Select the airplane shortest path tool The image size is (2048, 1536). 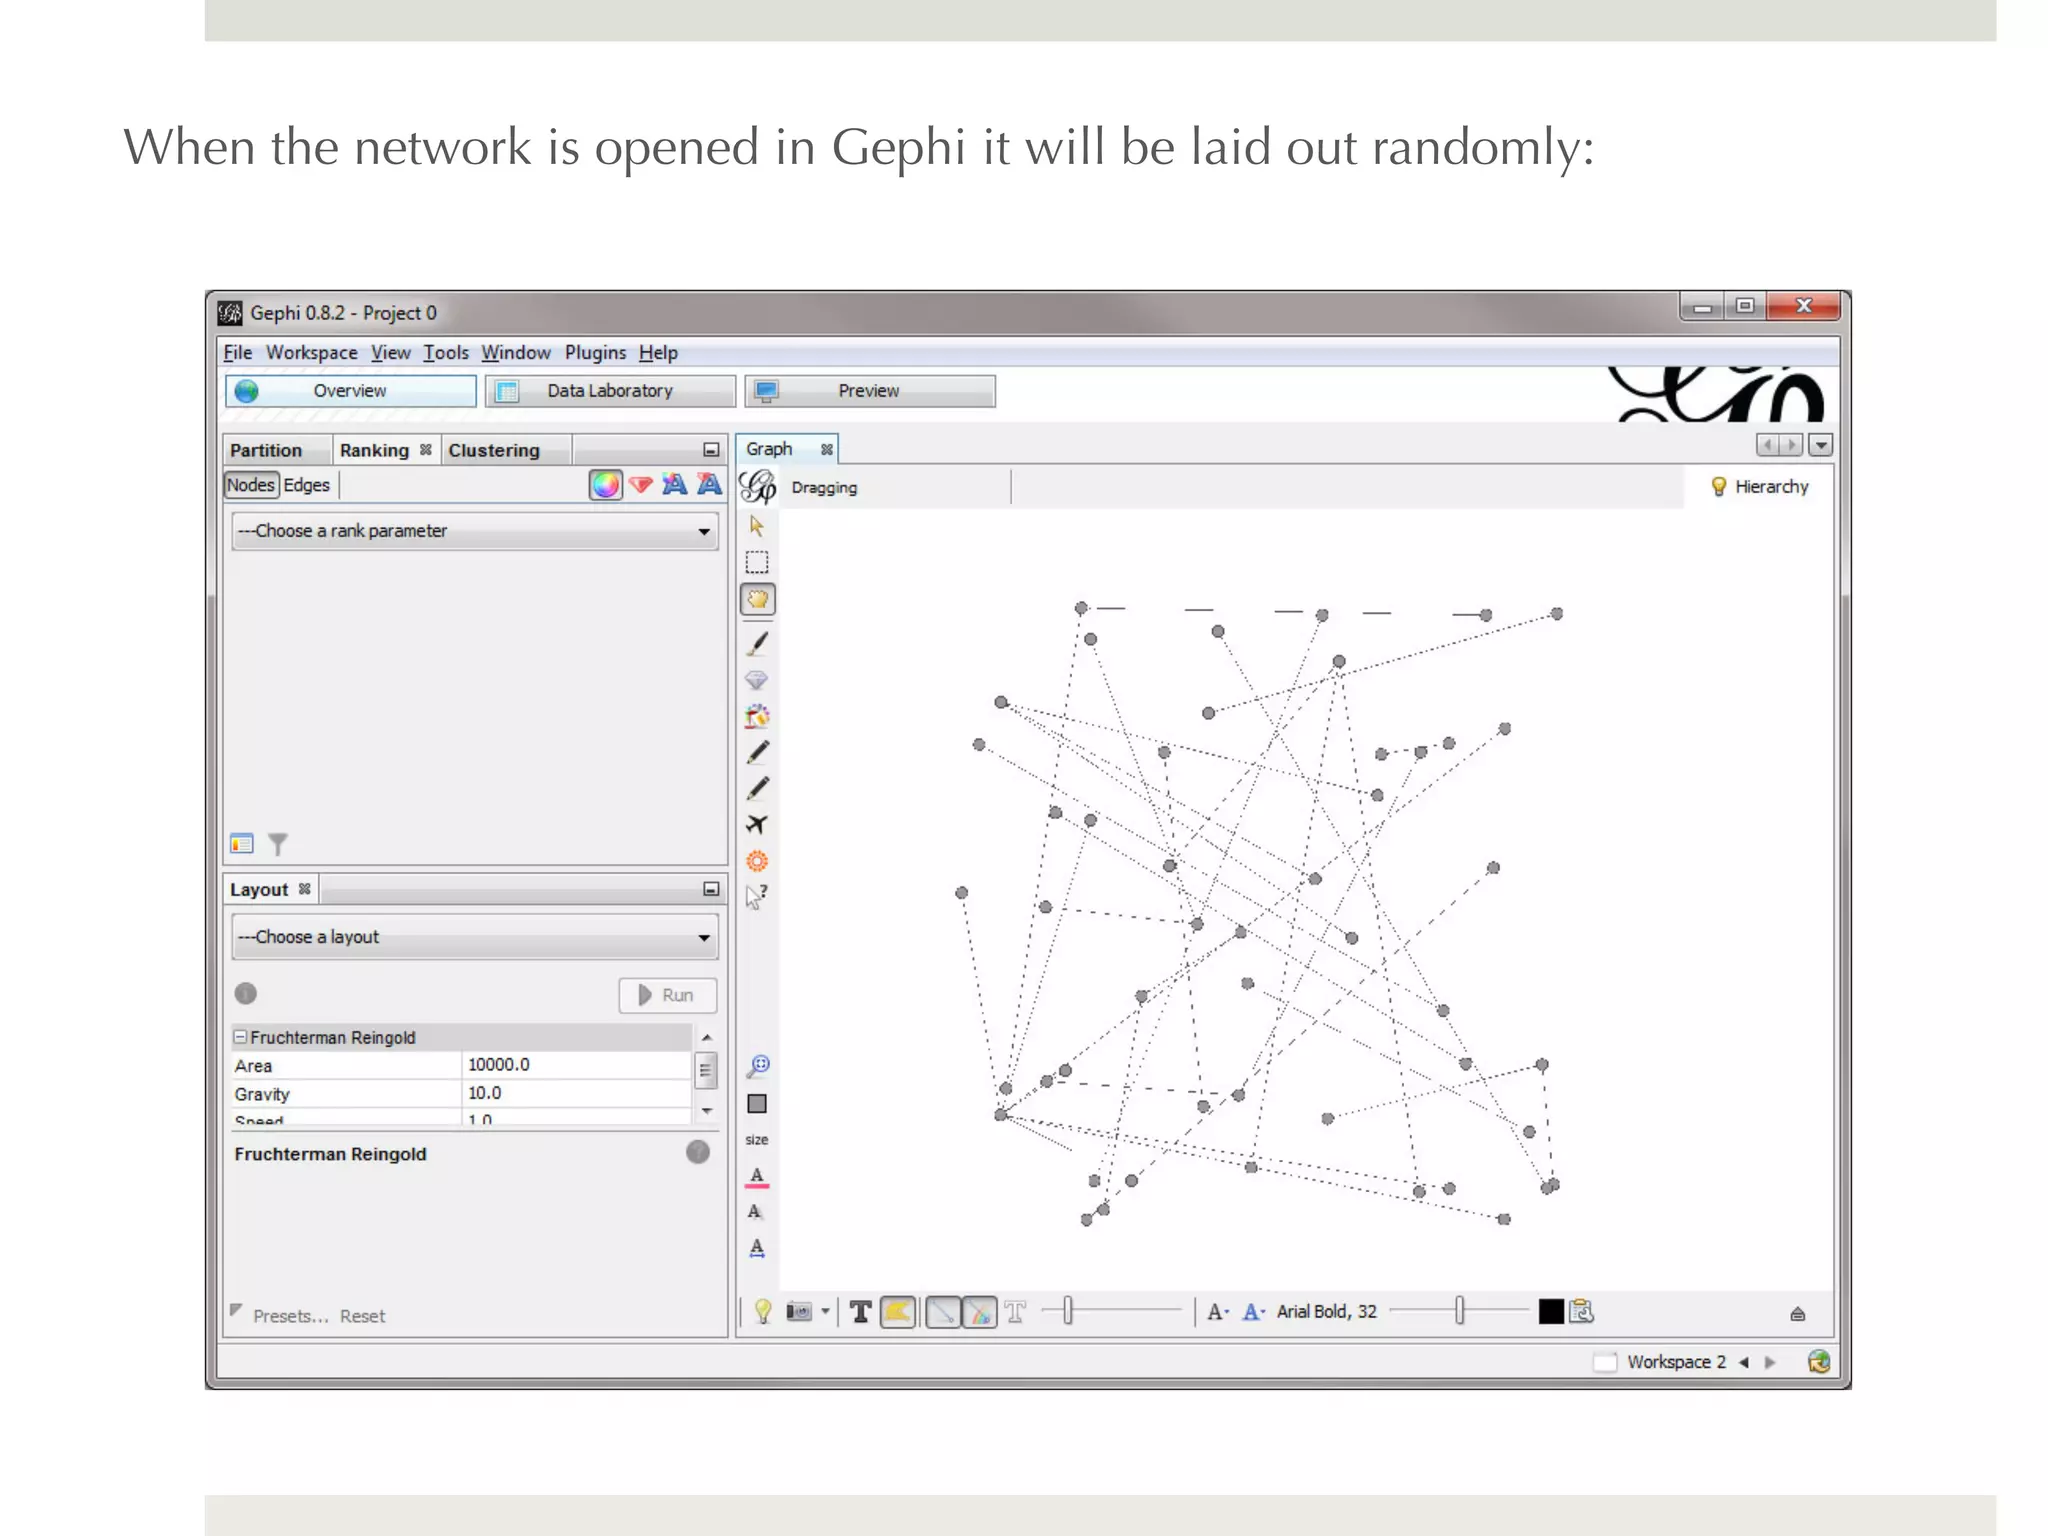[757, 824]
